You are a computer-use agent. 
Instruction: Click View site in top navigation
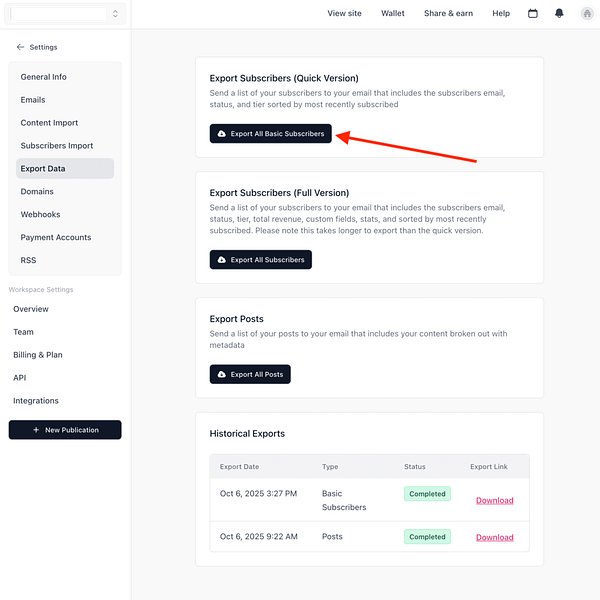344,14
